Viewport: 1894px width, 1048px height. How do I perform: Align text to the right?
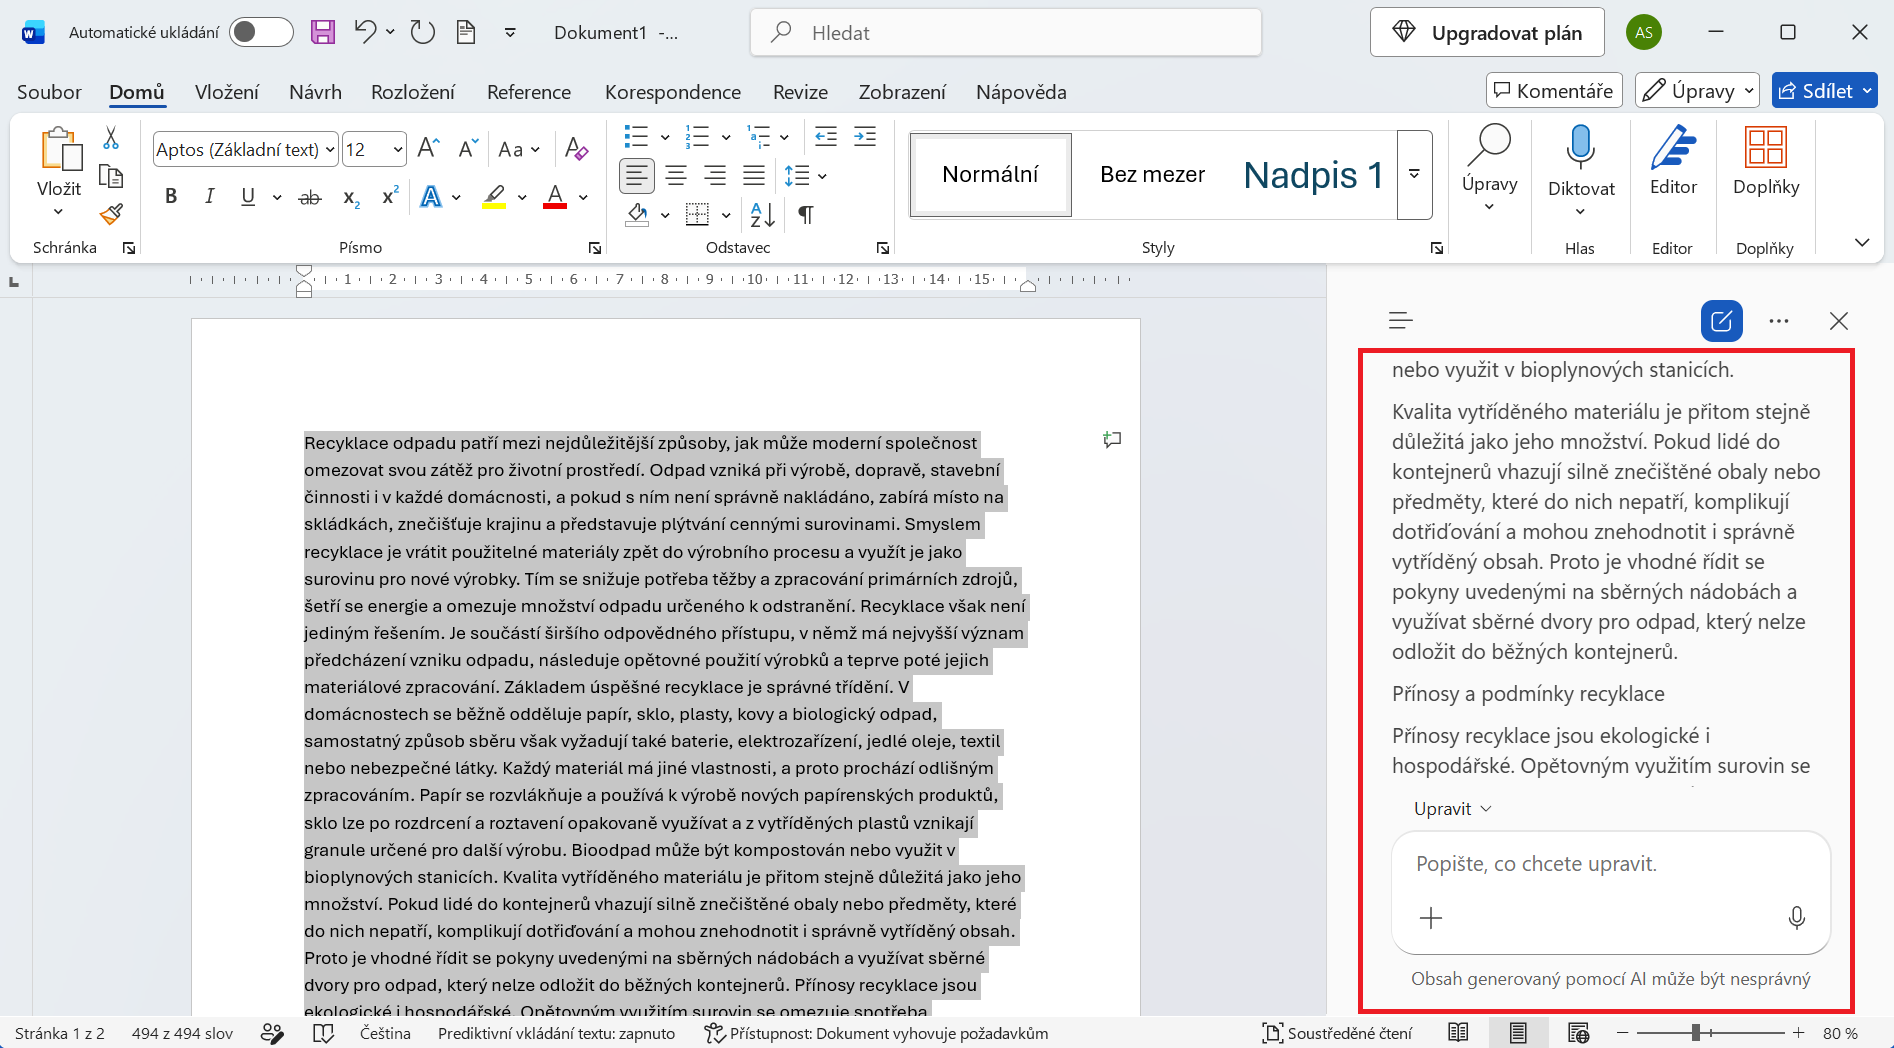pyautogui.click(x=715, y=176)
